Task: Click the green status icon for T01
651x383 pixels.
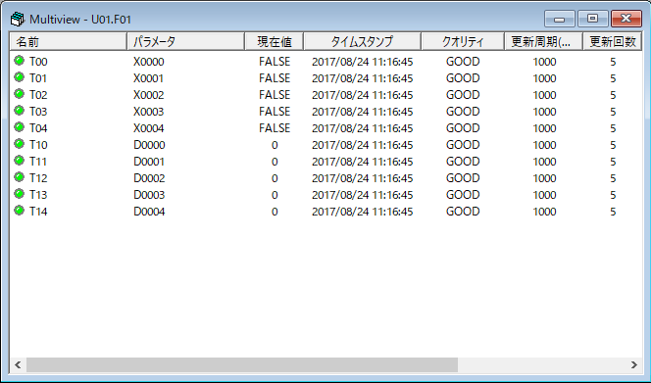Action: [19, 77]
